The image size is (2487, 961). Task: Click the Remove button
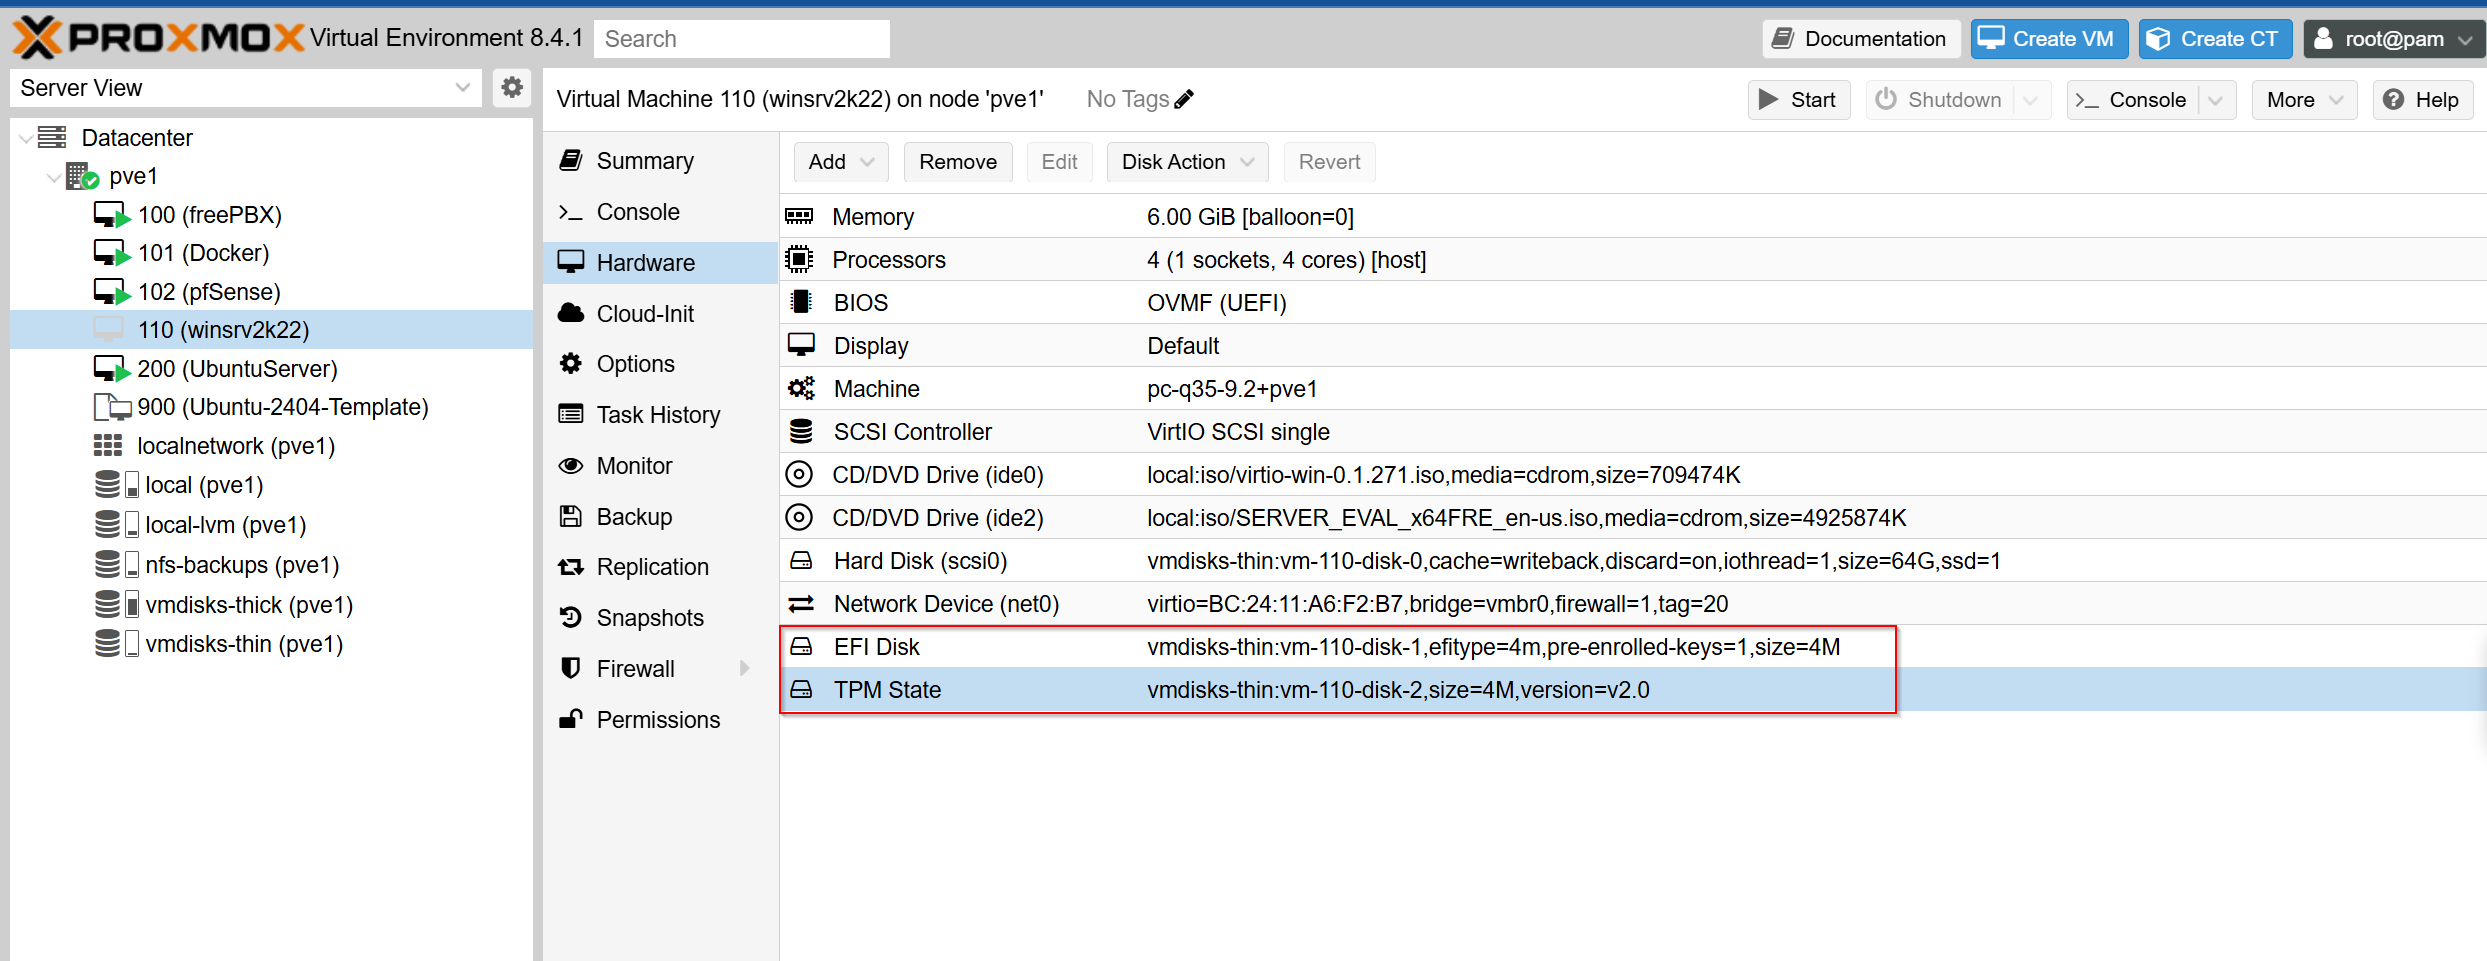[x=958, y=162]
